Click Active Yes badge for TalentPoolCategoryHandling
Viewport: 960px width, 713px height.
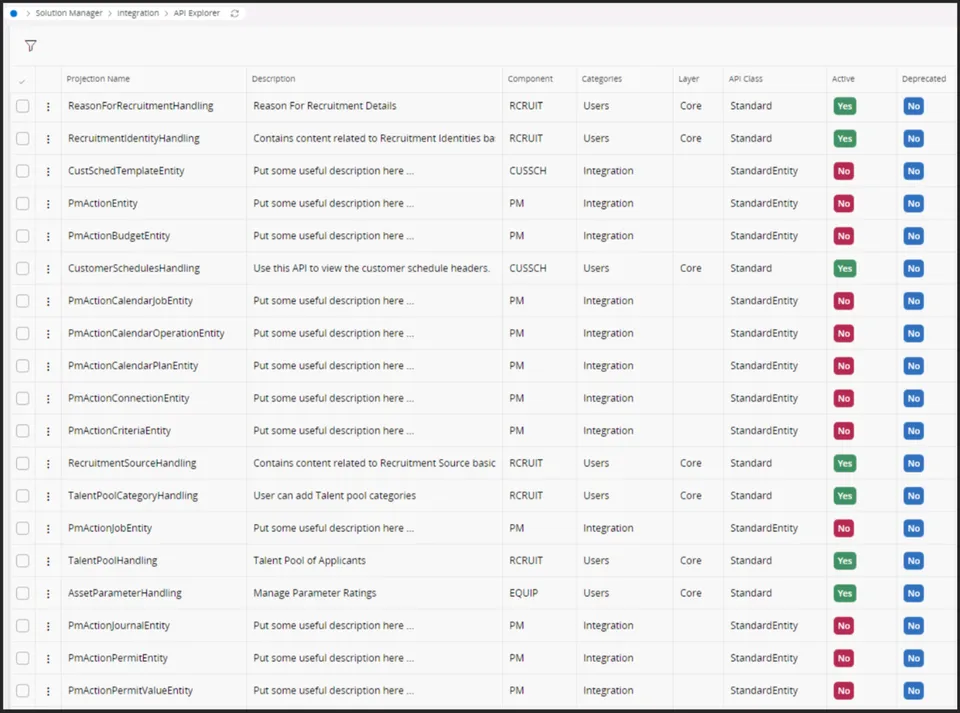click(x=844, y=496)
